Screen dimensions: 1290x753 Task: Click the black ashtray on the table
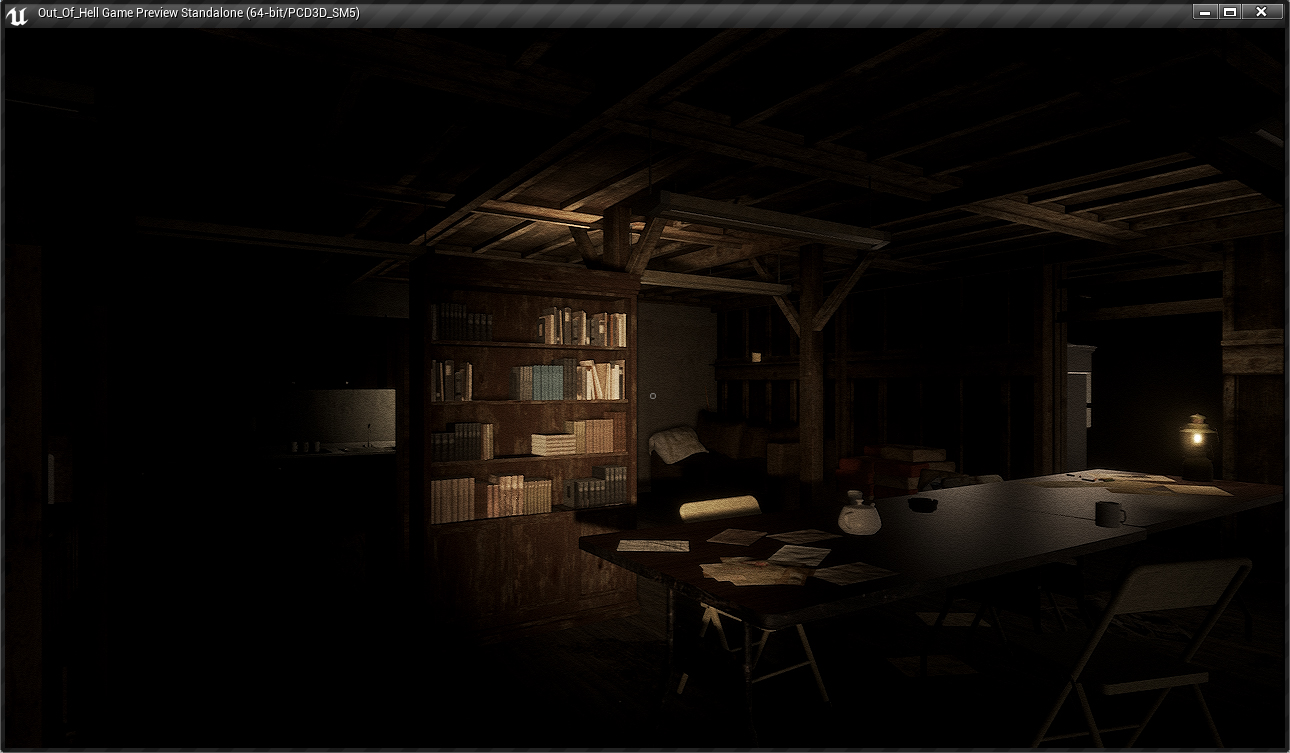pyautogui.click(x=922, y=504)
